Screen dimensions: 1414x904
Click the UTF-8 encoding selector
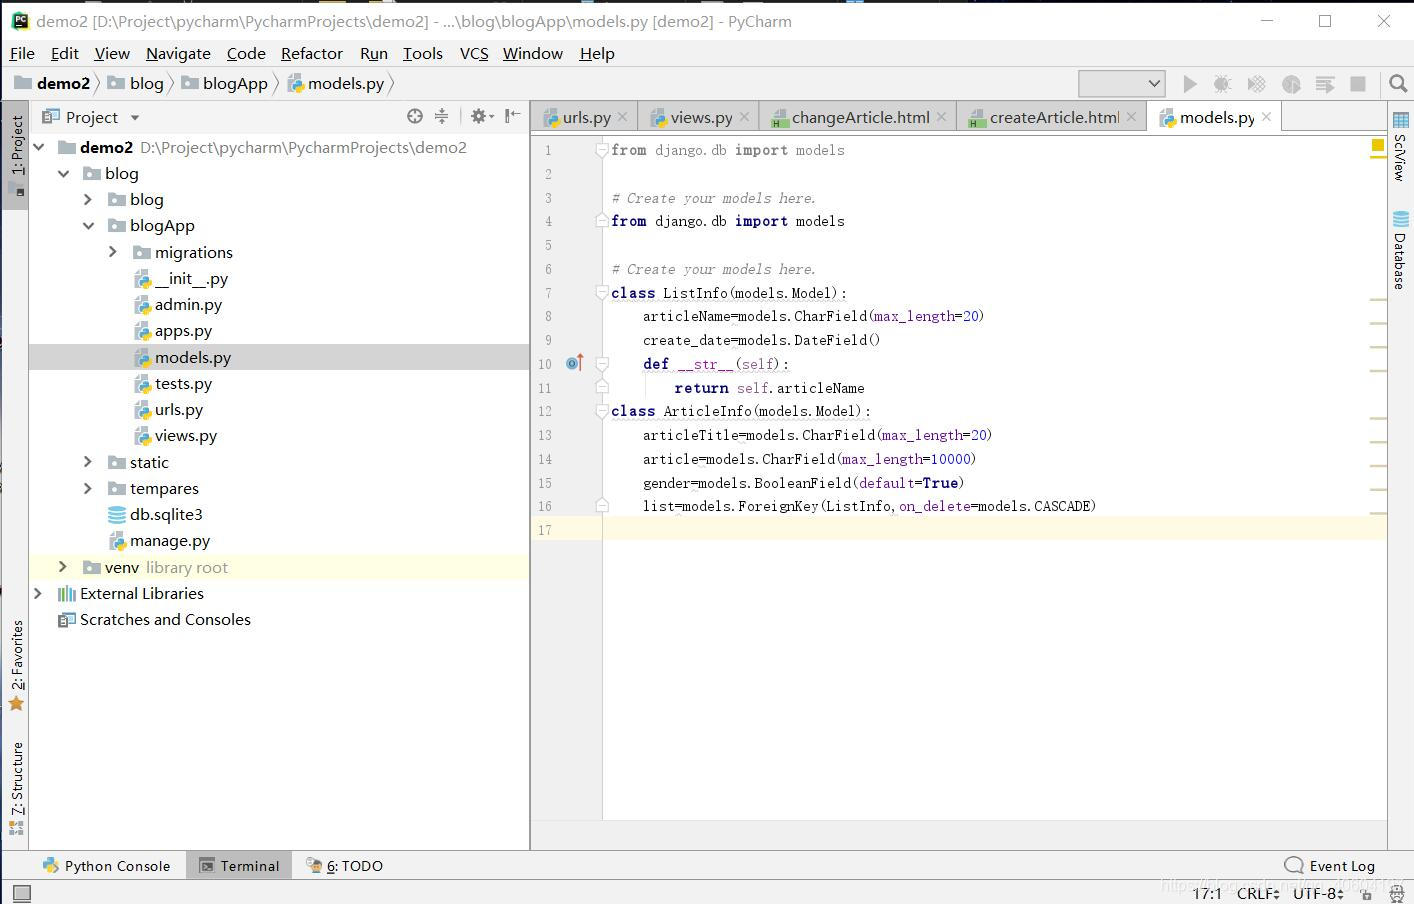point(1318,893)
